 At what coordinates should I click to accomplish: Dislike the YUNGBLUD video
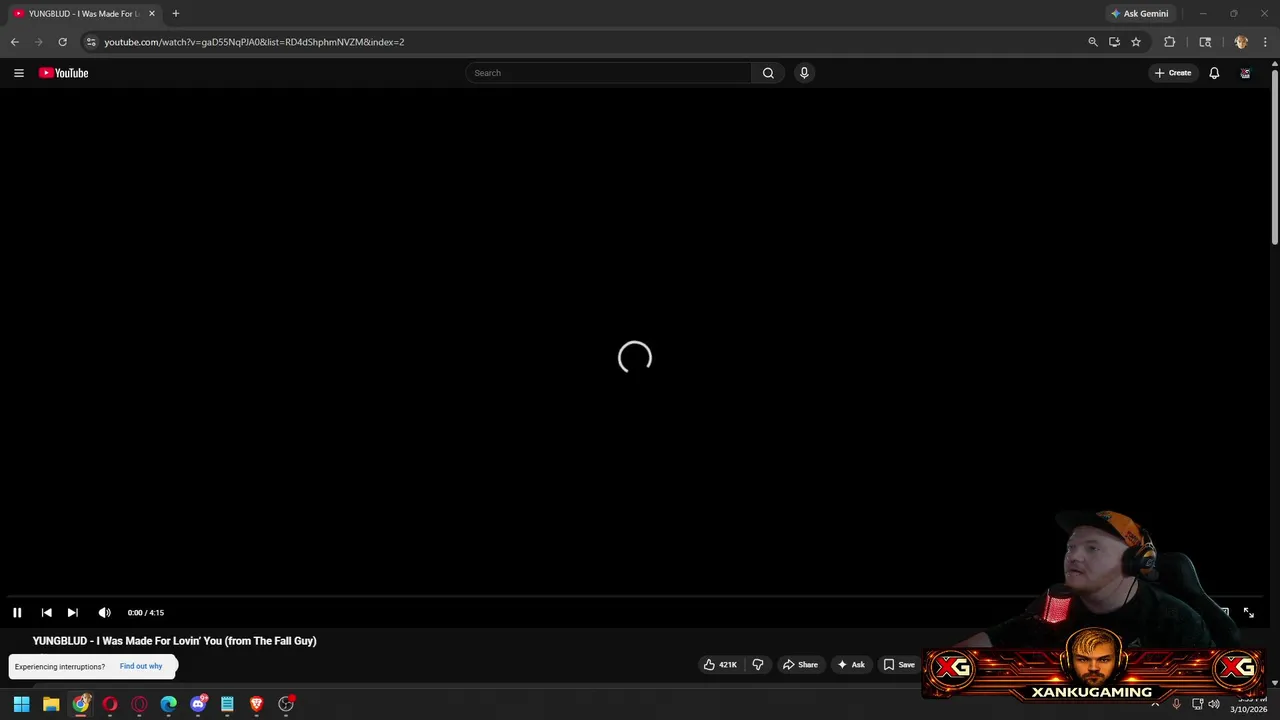click(758, 665)
